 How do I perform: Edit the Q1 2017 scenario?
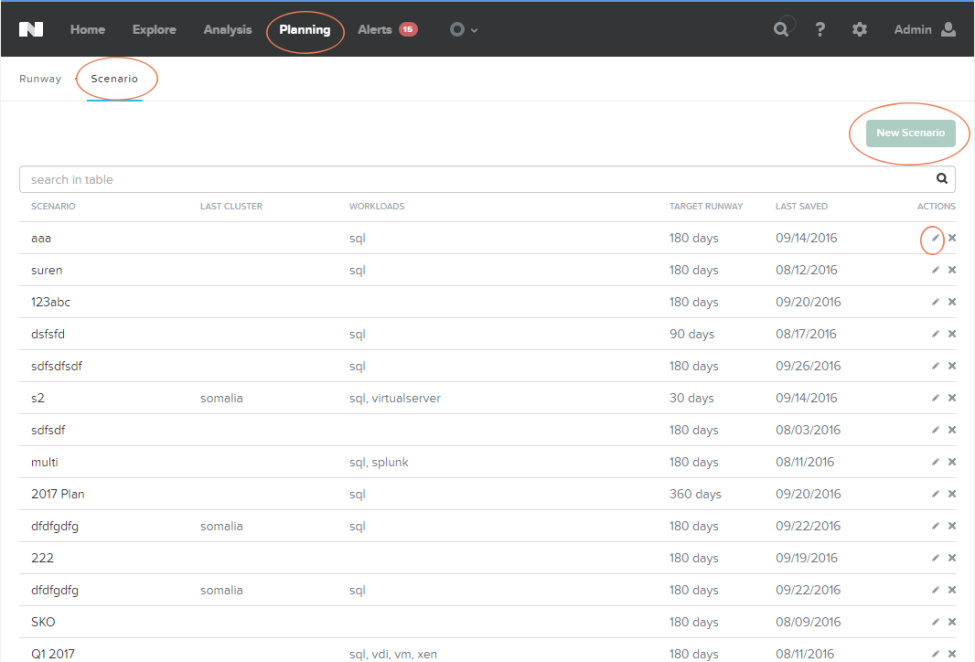[935, 654]
